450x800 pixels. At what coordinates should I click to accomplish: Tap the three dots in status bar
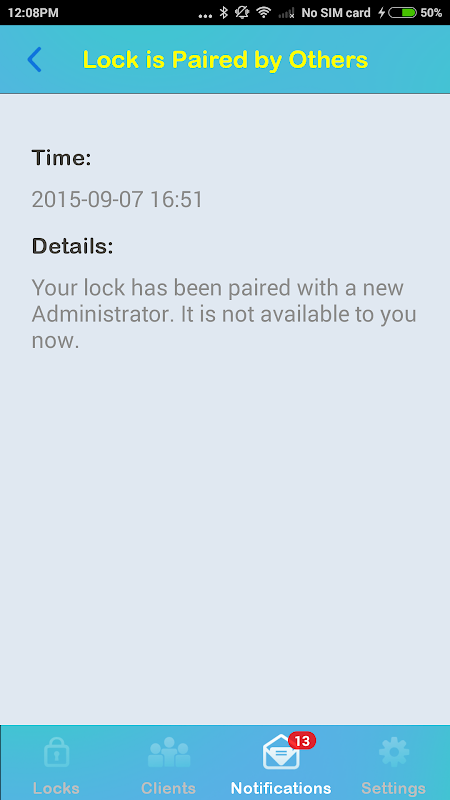205,15
